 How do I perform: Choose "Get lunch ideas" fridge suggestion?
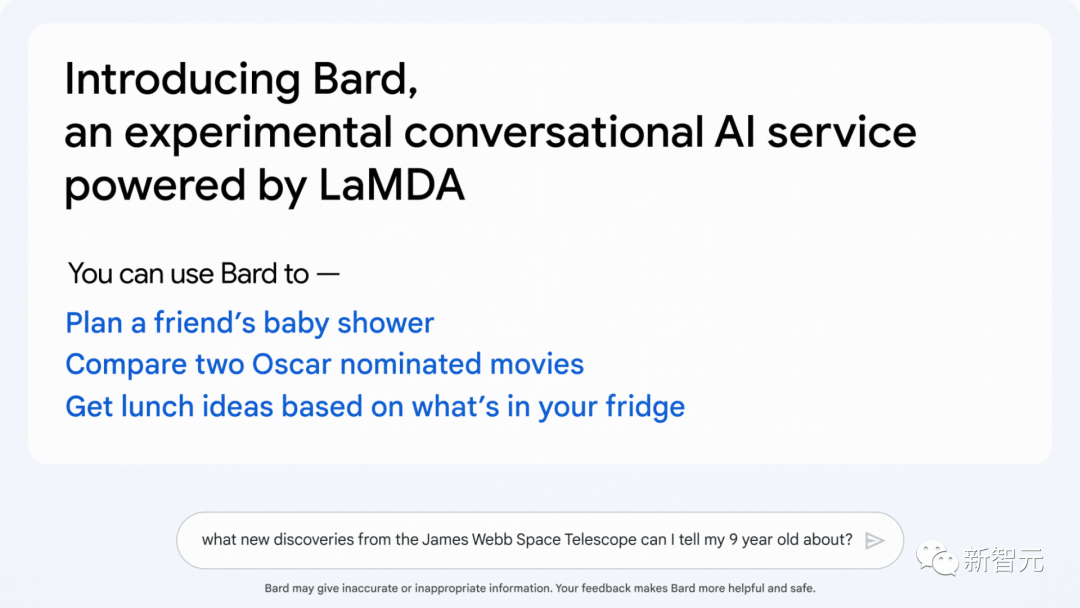[x=375, y=407]
